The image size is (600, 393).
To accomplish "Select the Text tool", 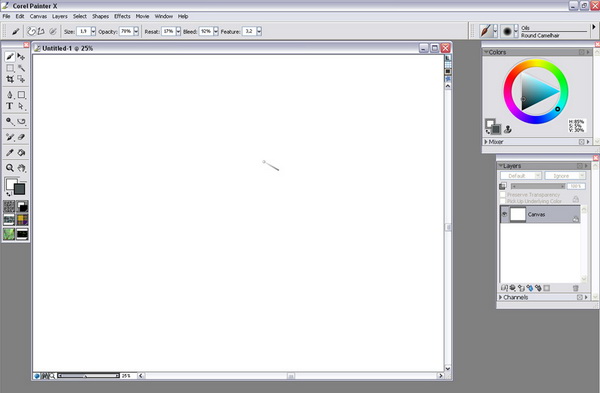I will (10, 106).
